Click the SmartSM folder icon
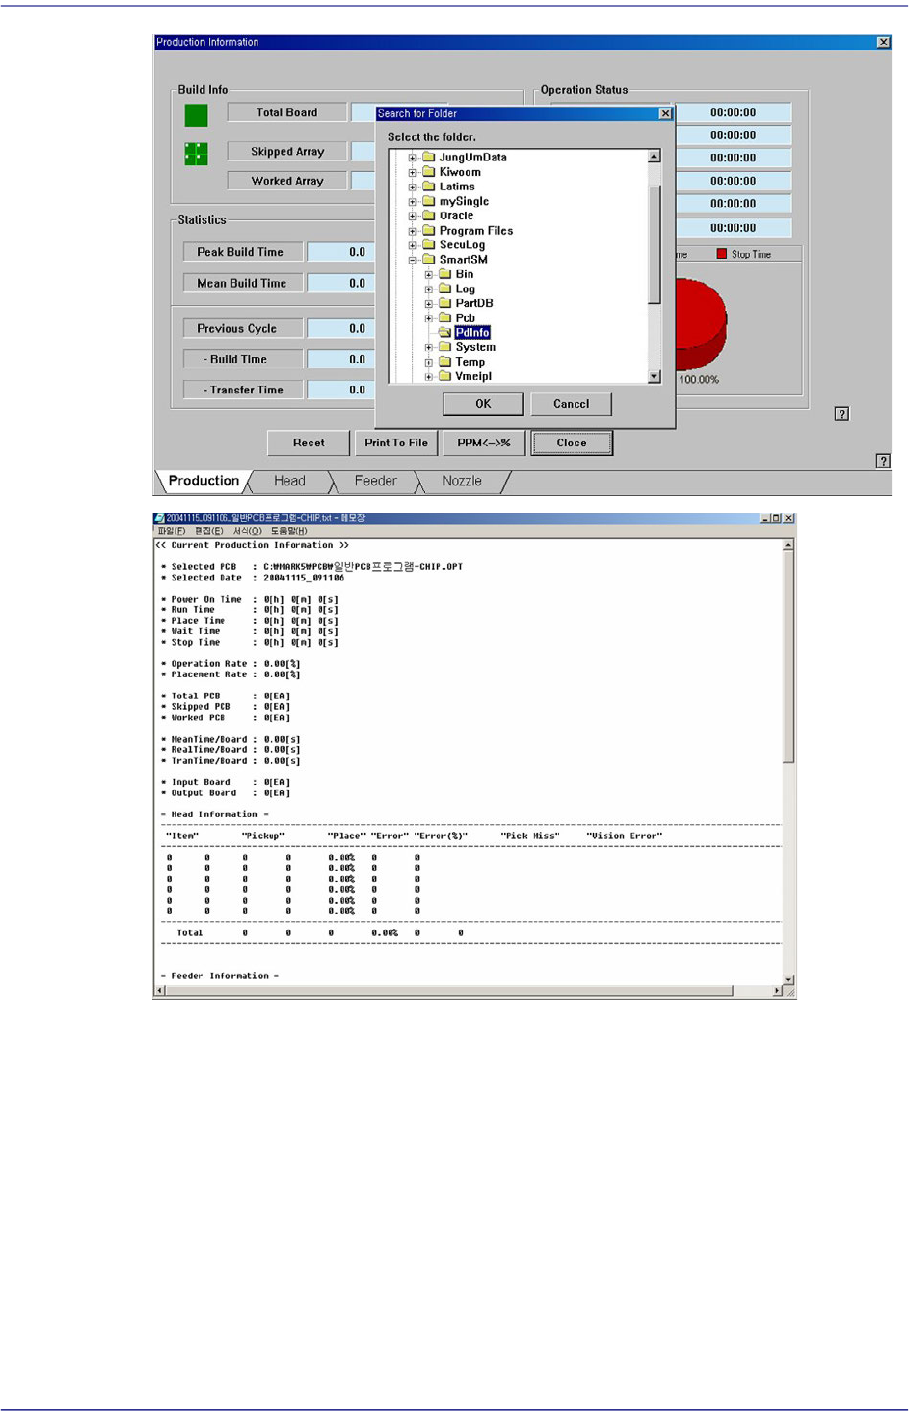Viewport: 909px width, 1421px height. pyautogui.click(x=429, y=260)
